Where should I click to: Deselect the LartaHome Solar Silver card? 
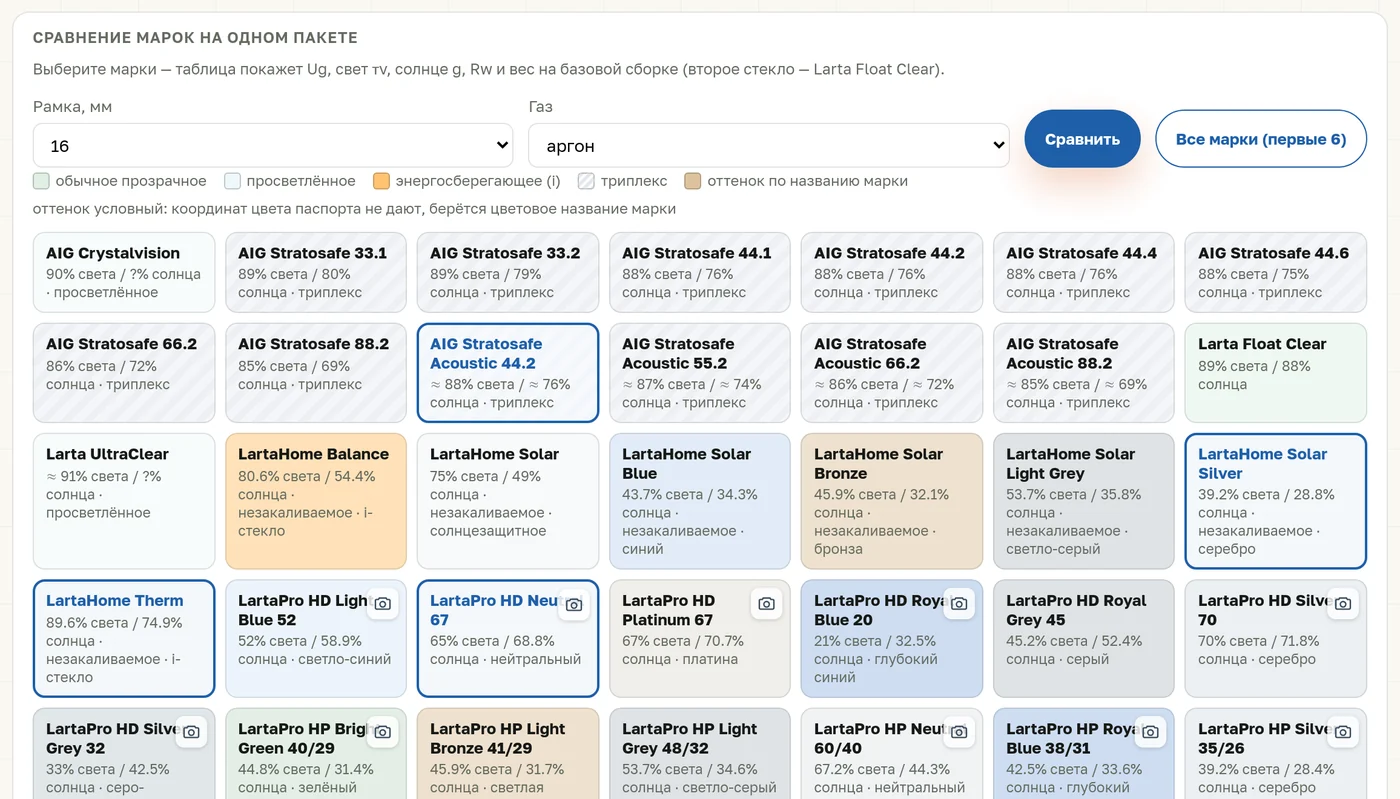pos(1276,501)
